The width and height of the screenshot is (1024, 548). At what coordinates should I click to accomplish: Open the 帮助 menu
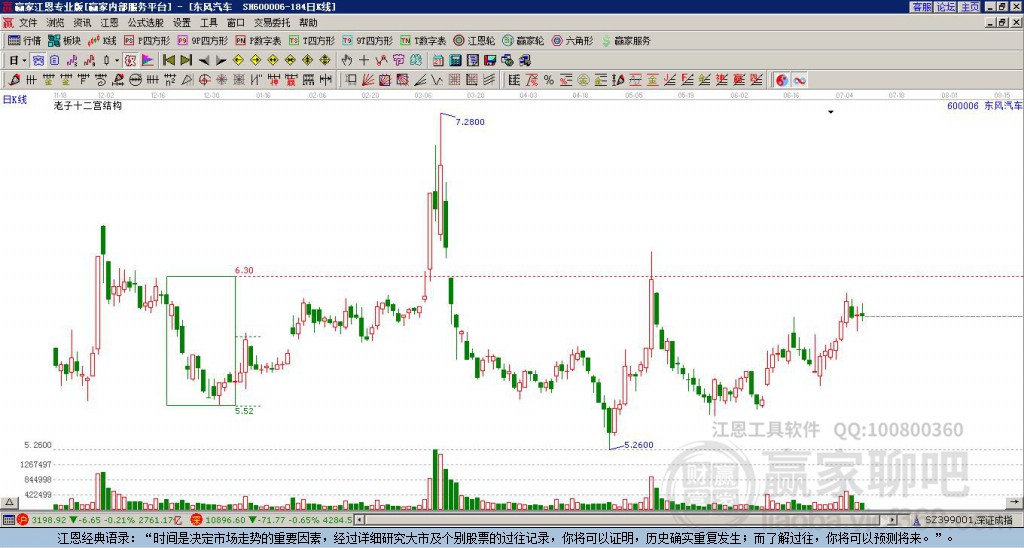click(x=308, y=23)
